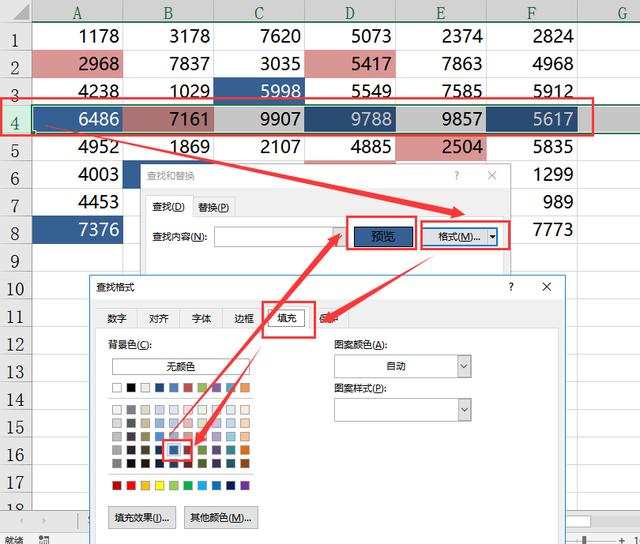This screenshot has width=640, height=544.
Task: Pick standard dark red swatch
Action: tap(117, 486)
